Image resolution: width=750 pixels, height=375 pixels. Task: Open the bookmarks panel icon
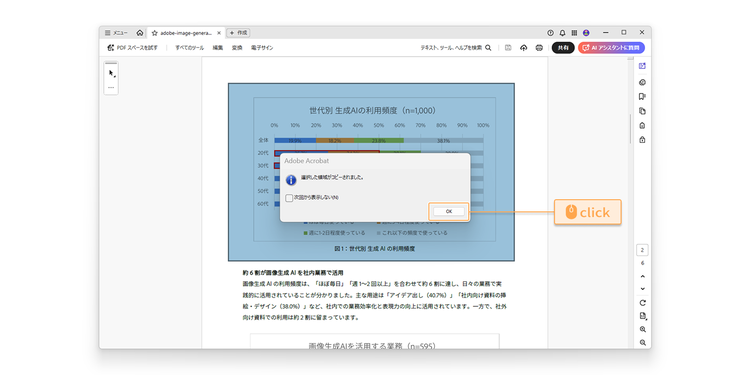tap(642, 97)
